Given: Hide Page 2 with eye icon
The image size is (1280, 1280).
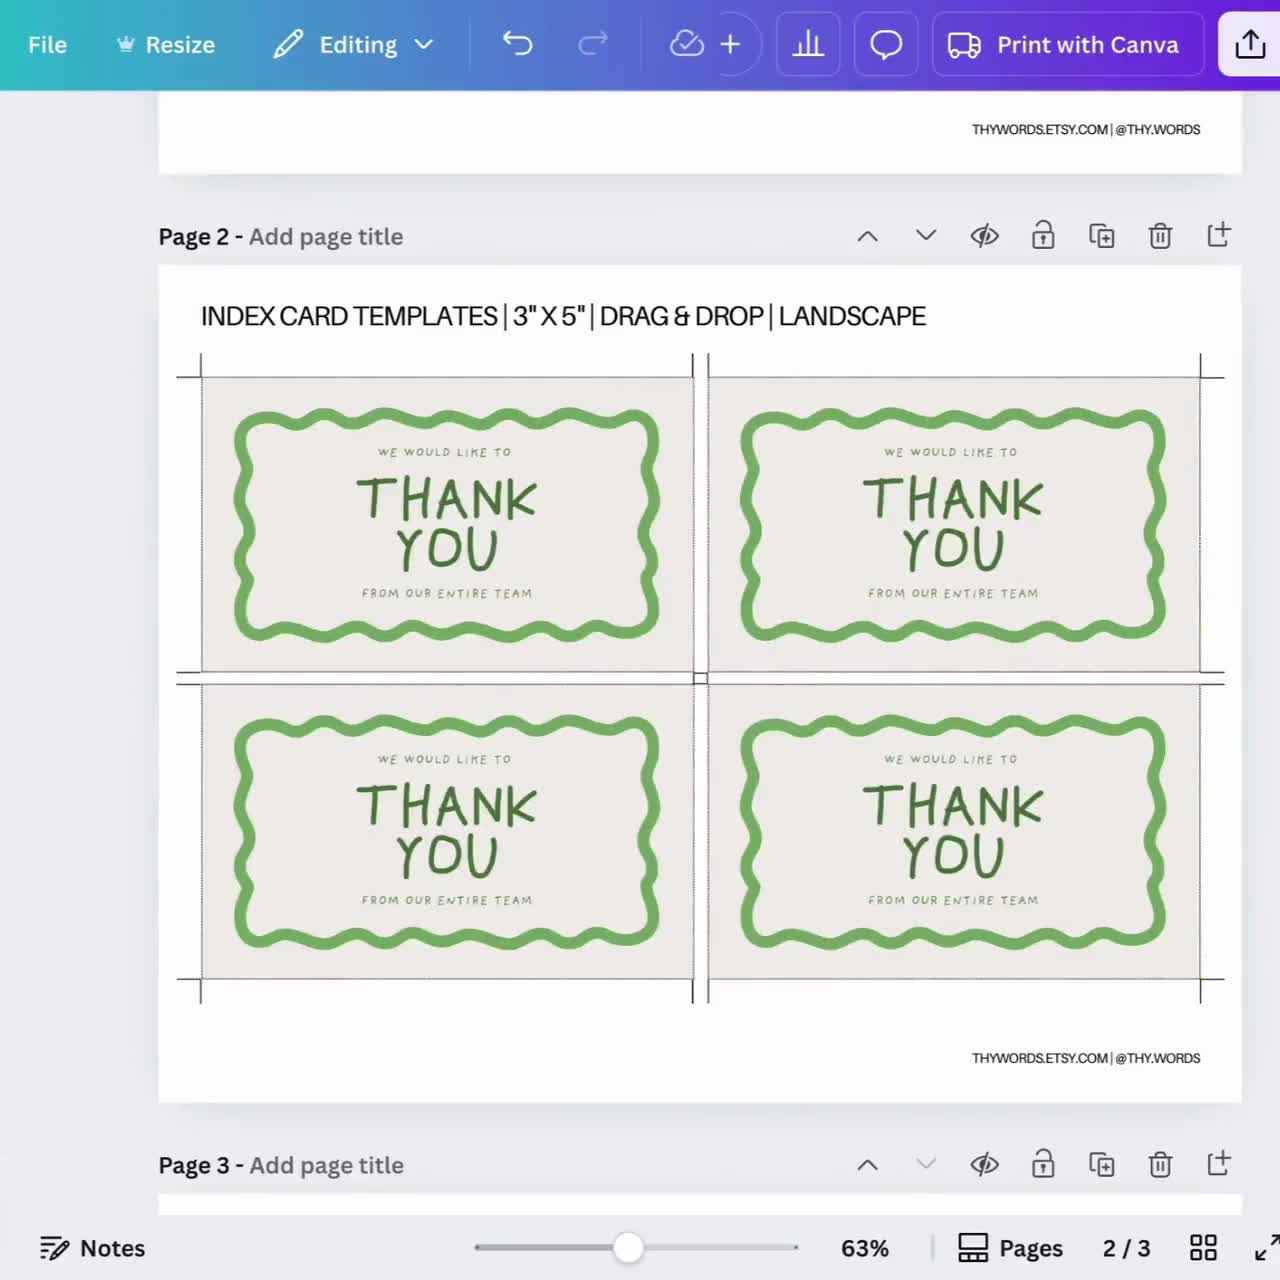Looking at the screenshot, I should pos(985,237).
